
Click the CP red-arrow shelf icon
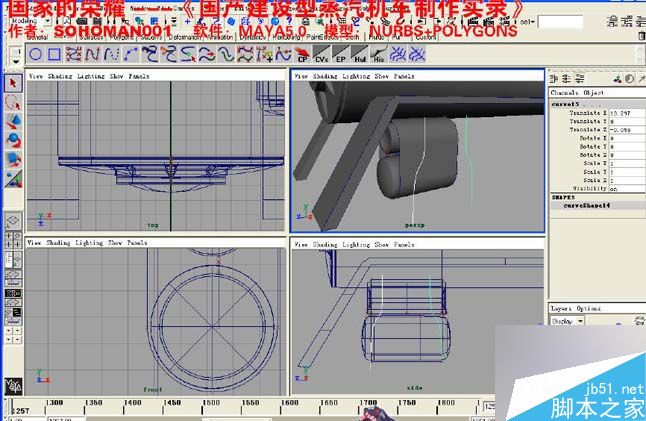[x=302, y=54]
